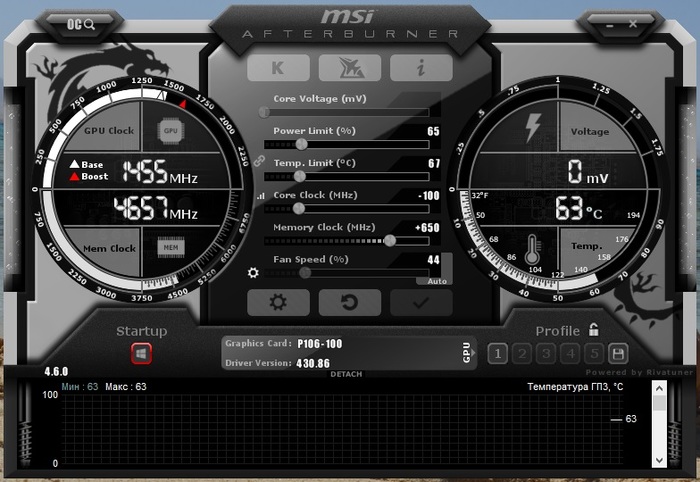Screen dimensions: 700x482
Task: Click the 63 °C temperature reading
Action: click(579, 208)
